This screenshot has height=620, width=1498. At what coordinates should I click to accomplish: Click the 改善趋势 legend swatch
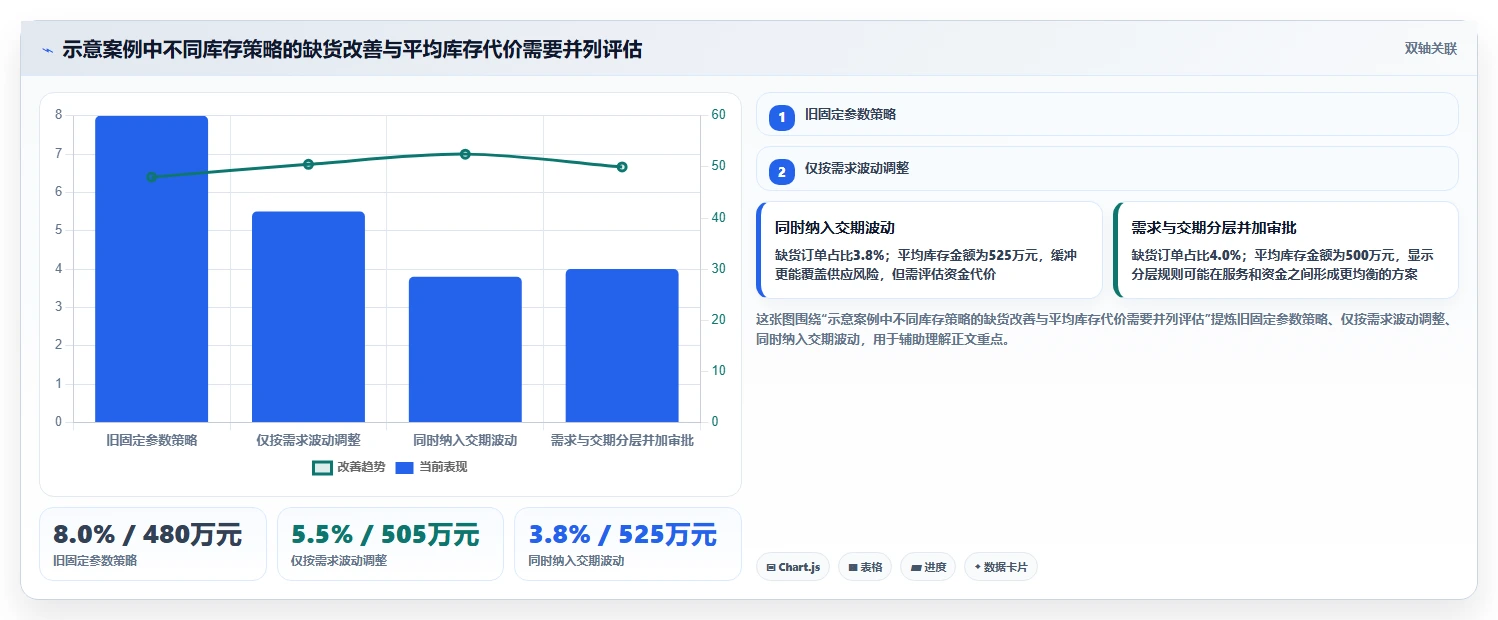pos(322,467)
